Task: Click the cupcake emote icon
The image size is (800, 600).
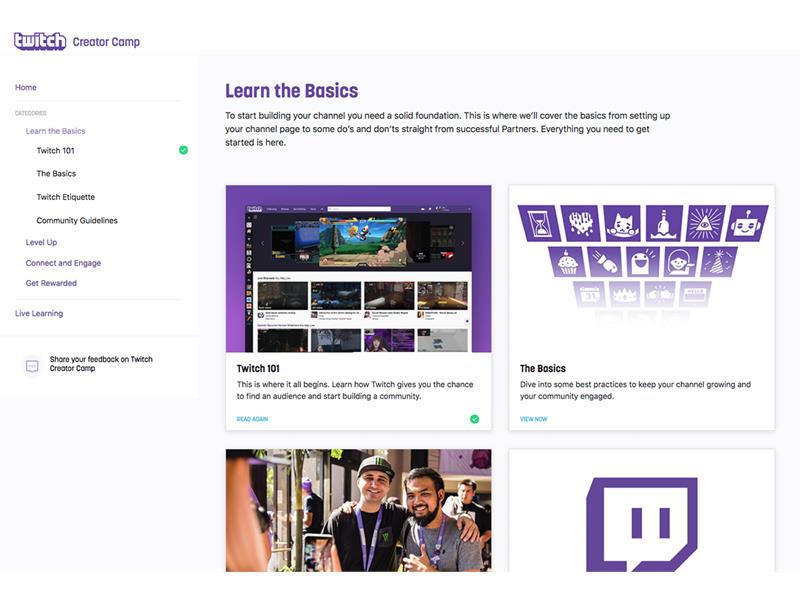Action: (567, 262)
